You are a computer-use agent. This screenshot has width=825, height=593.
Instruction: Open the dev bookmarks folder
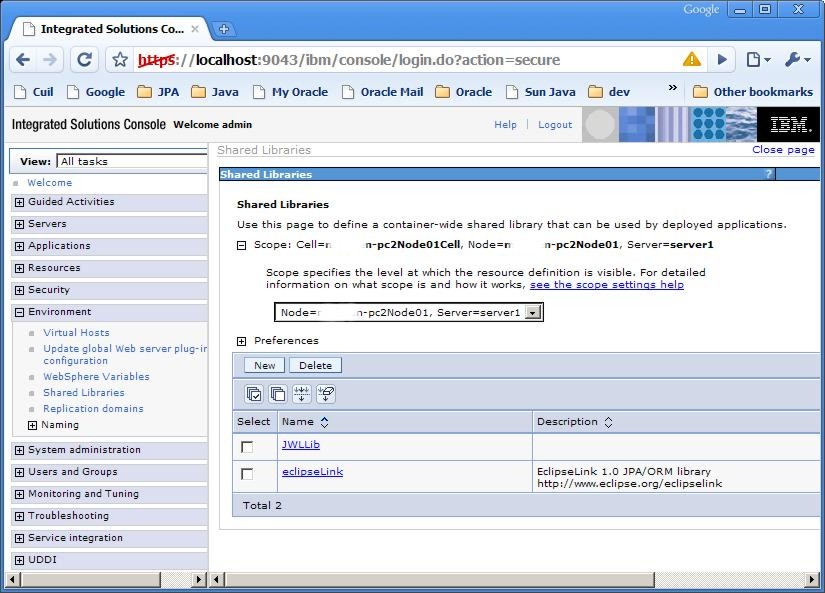click(609, 92)
